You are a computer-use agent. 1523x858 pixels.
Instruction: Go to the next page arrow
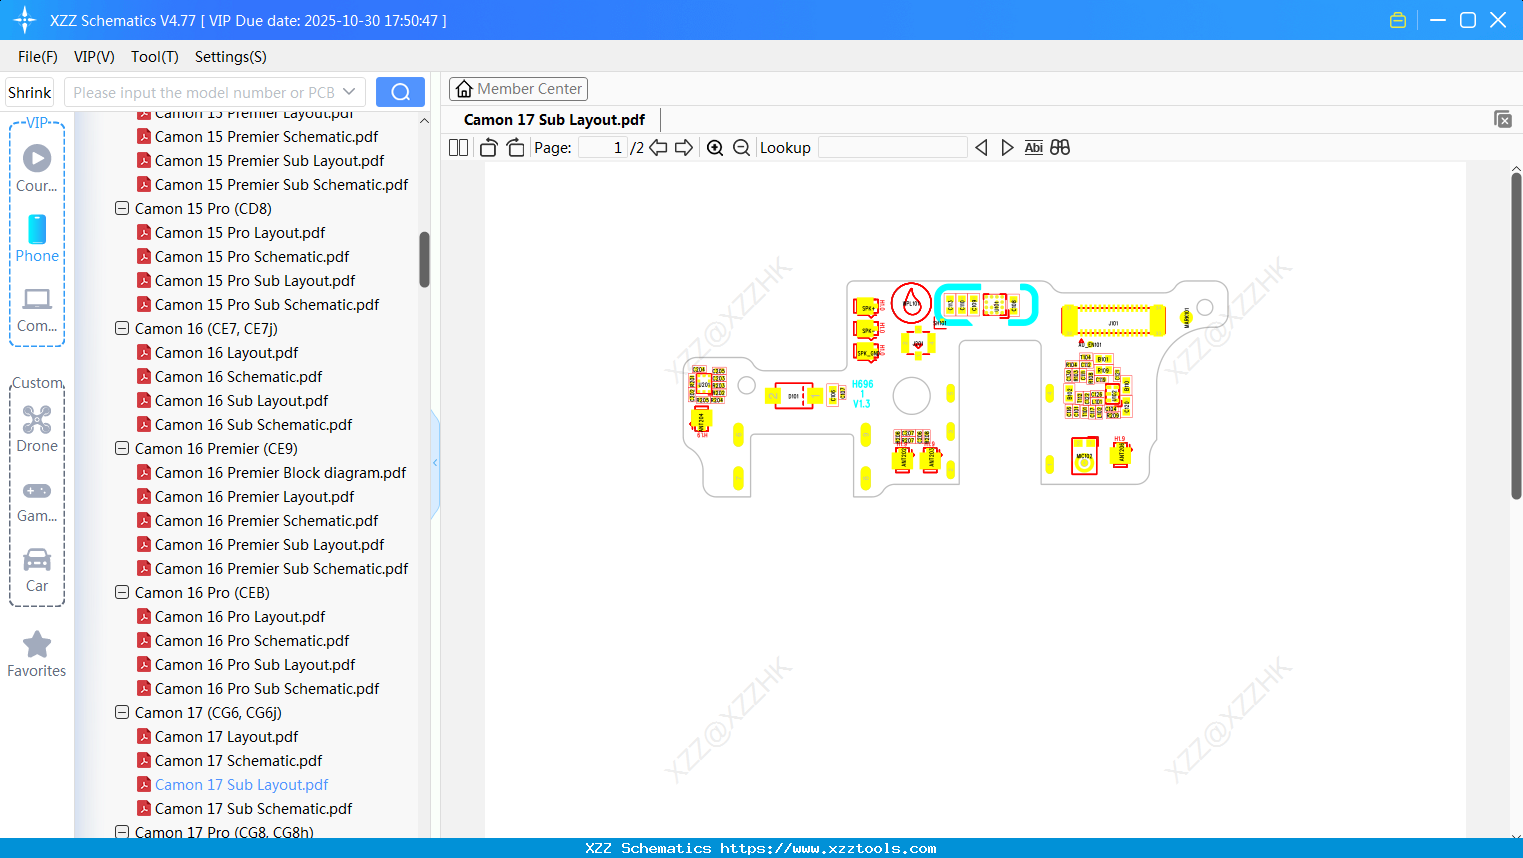click(x=684, y=148)
